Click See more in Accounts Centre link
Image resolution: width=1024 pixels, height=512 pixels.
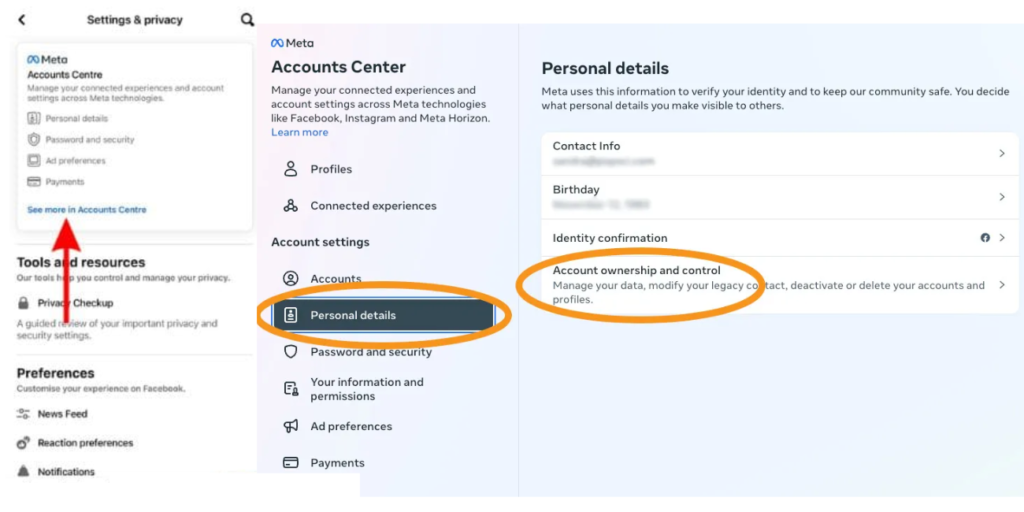(x=87, y=210)
